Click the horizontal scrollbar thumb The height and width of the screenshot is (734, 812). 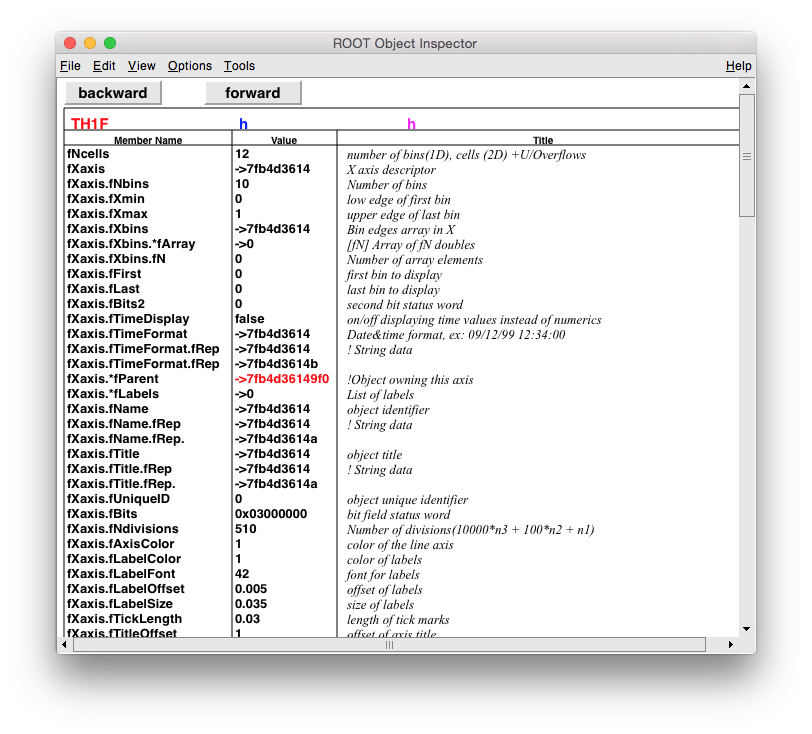[390, 645]
